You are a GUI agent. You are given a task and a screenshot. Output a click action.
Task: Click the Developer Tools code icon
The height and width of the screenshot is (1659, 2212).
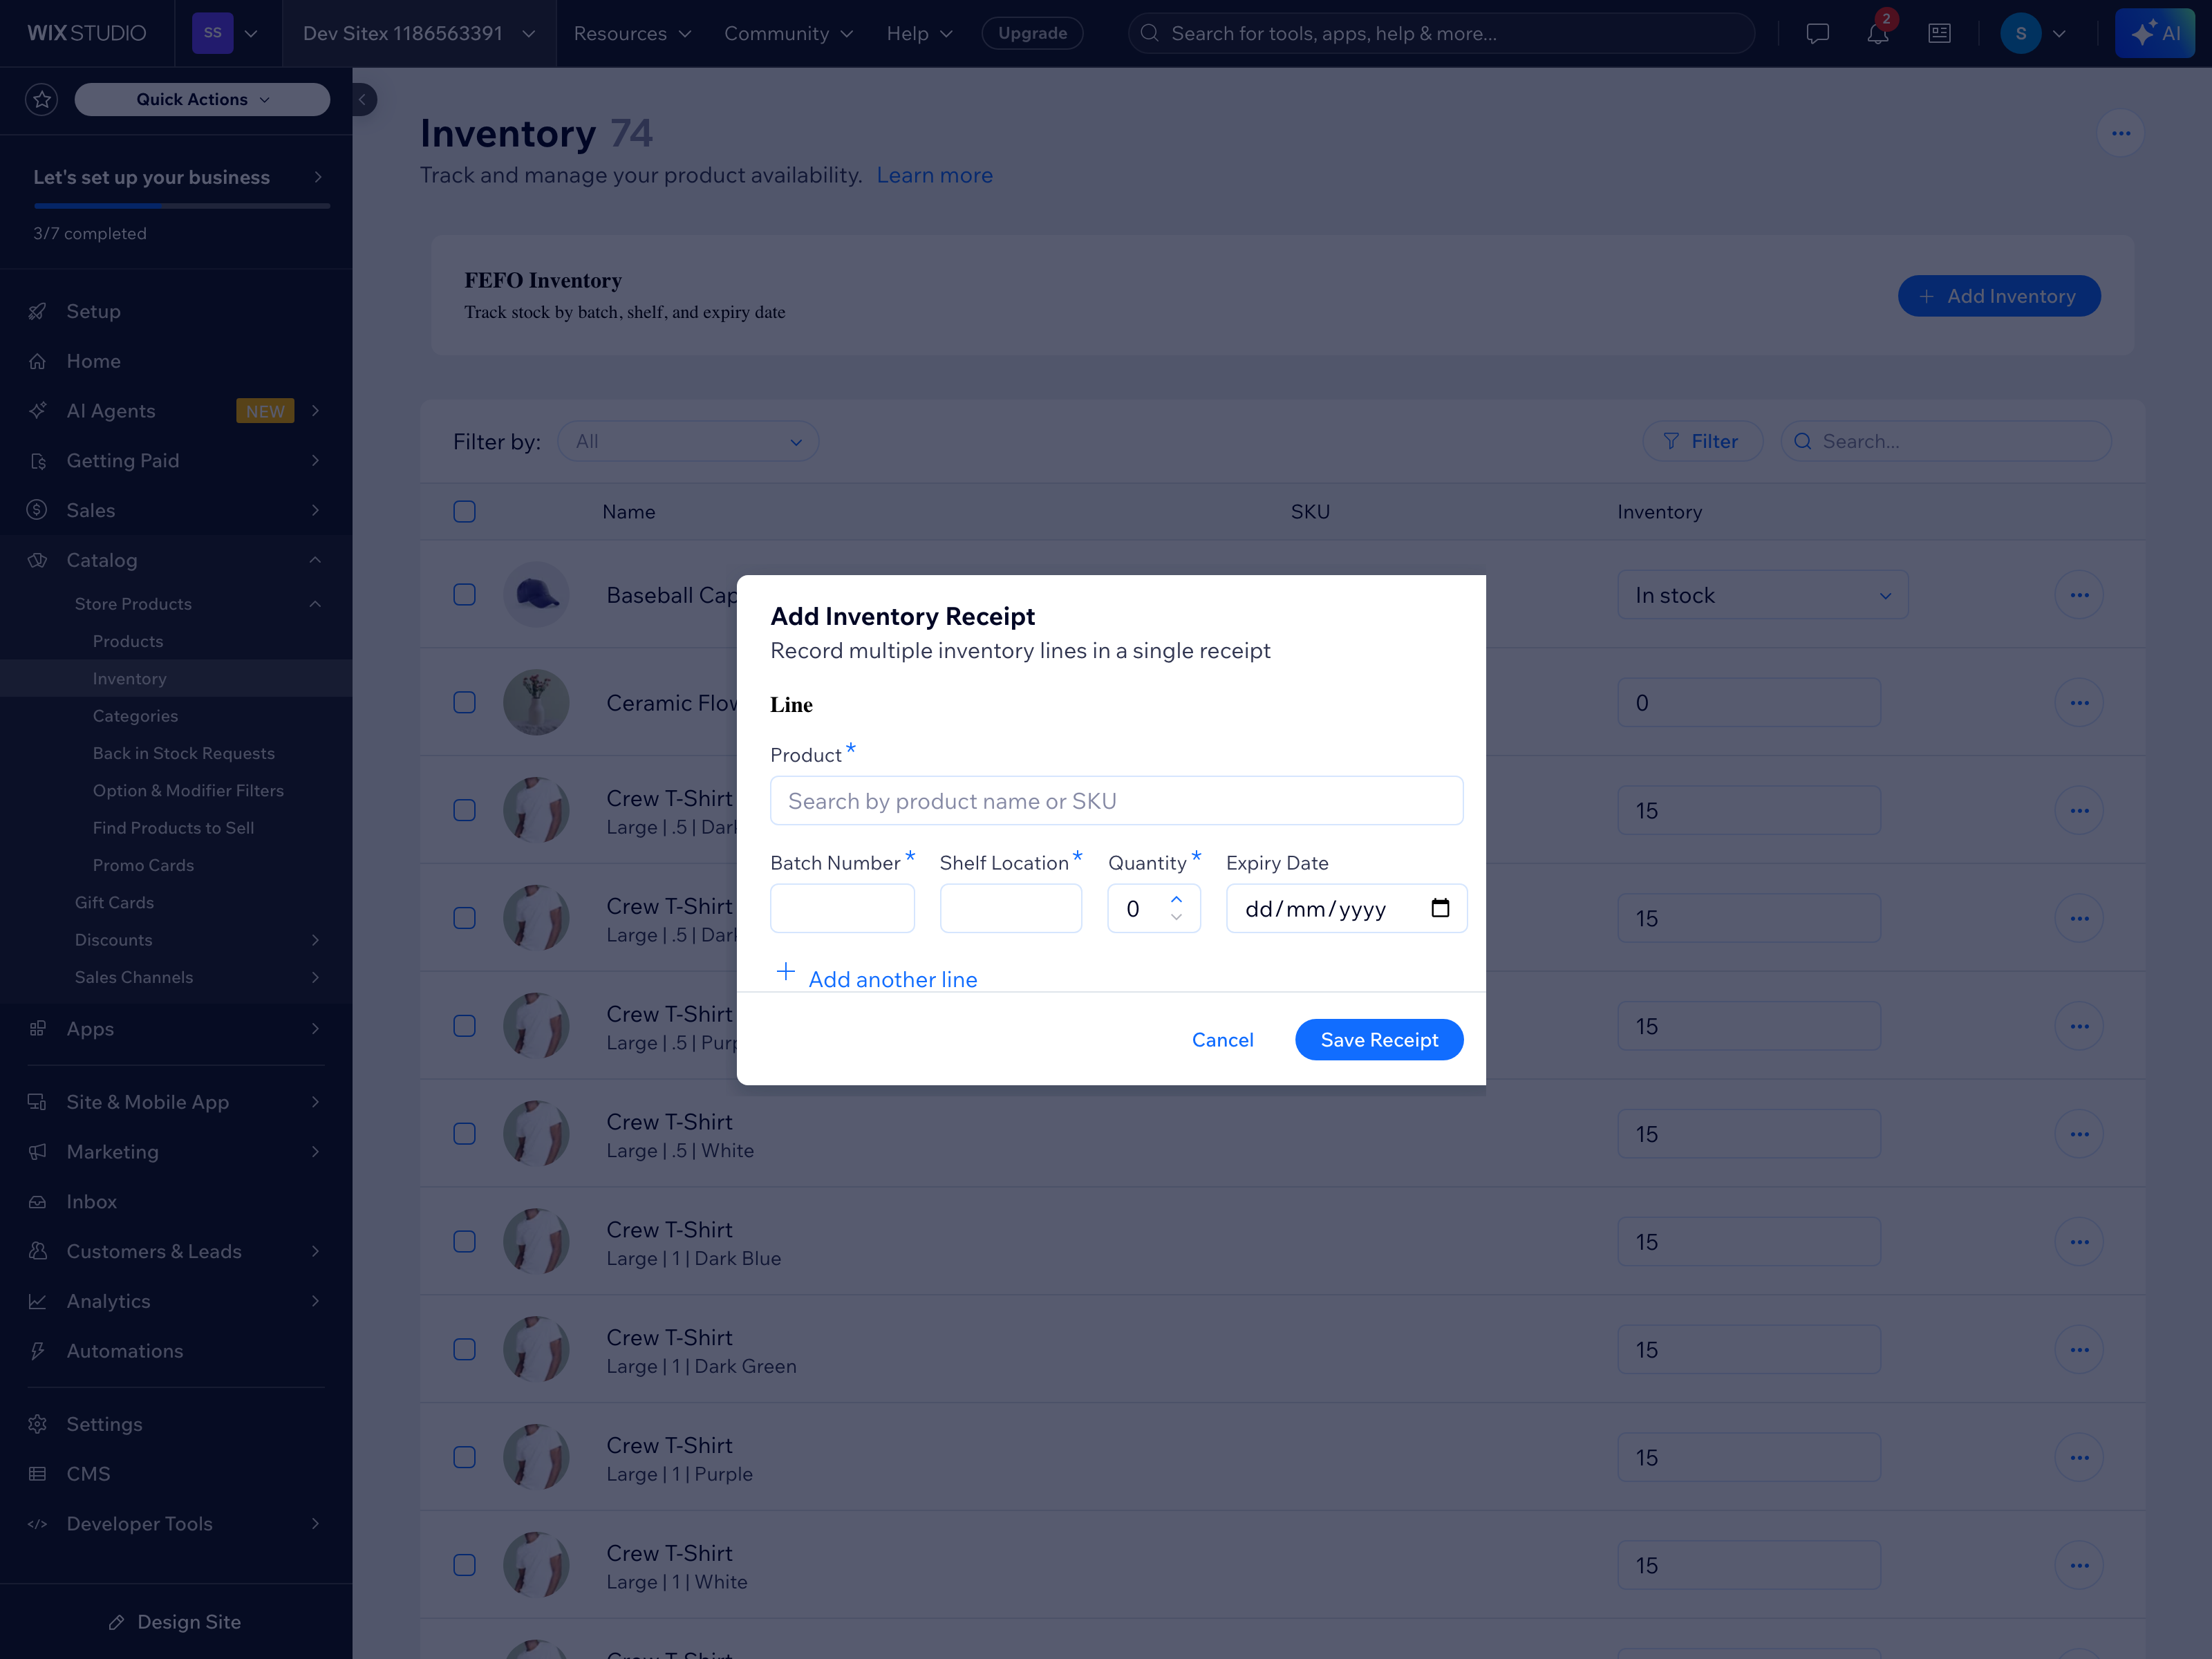pyautogui.click(x=38, y=1524)
